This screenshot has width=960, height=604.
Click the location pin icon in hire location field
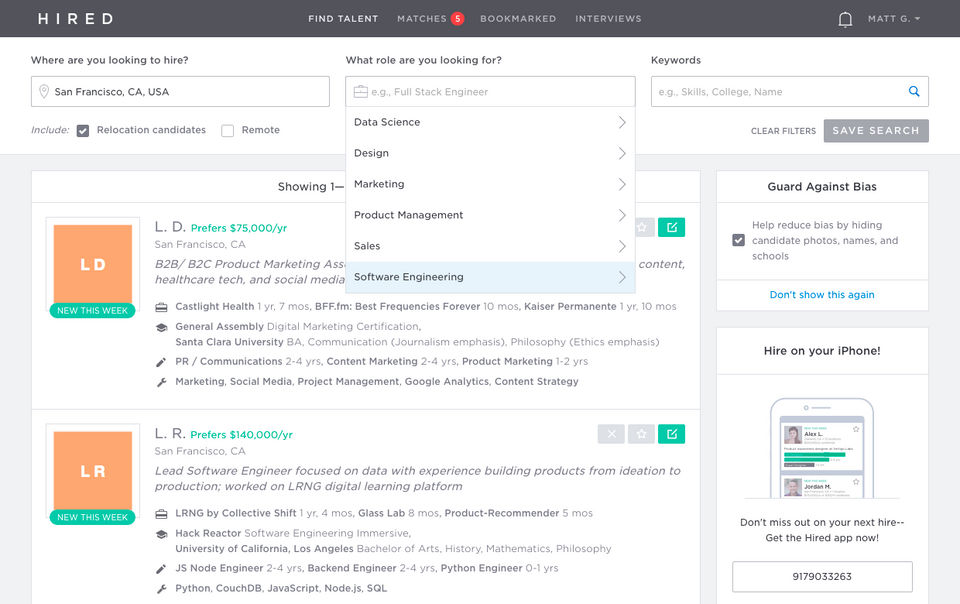(x=44, y=92)
